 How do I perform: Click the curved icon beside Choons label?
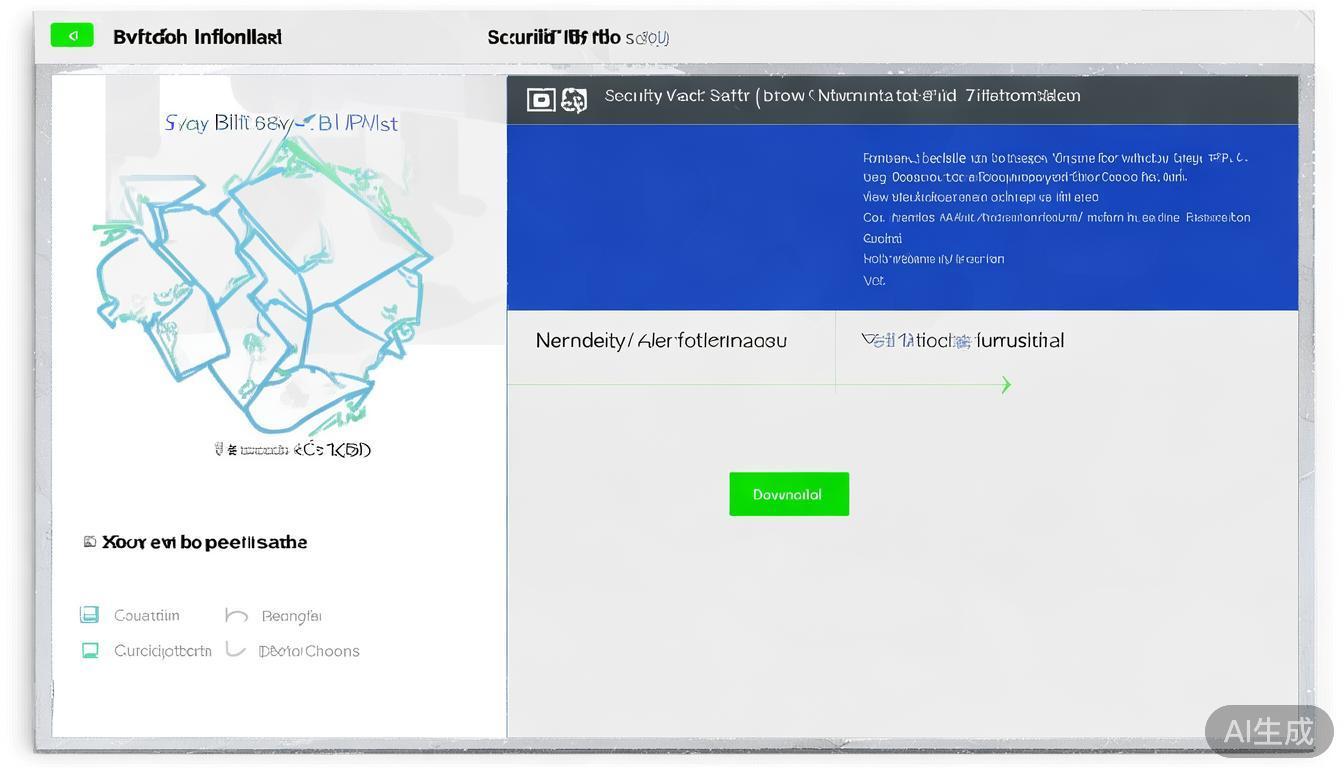pyautogui.click(x=235, y=650)
